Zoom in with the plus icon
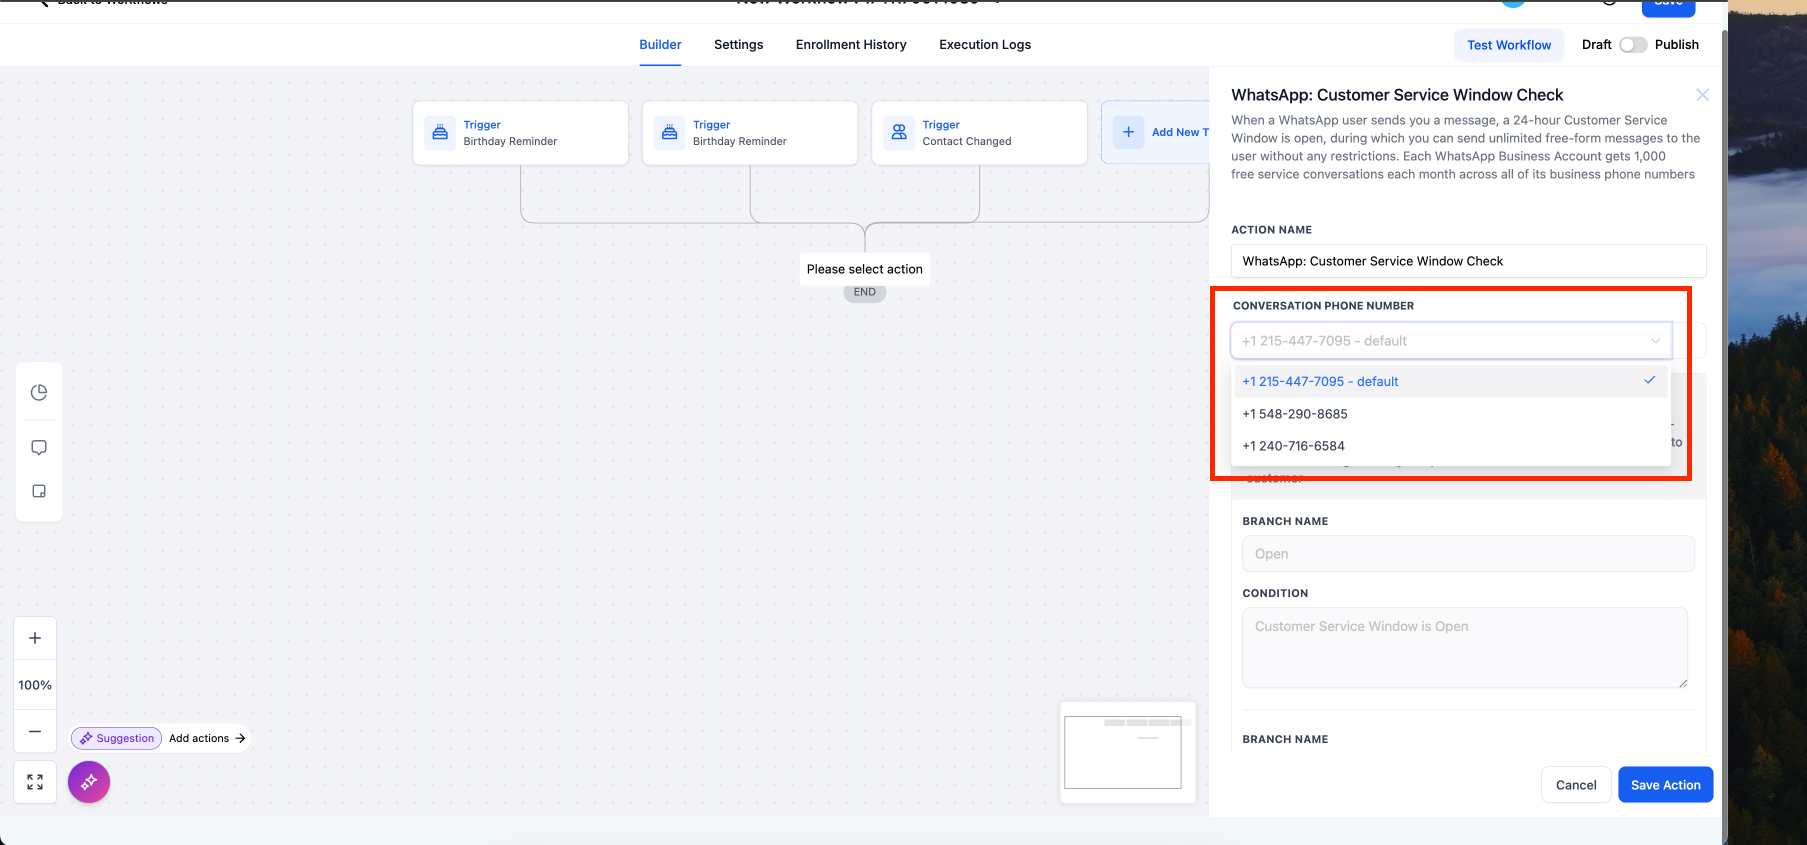 click(35, 638)
